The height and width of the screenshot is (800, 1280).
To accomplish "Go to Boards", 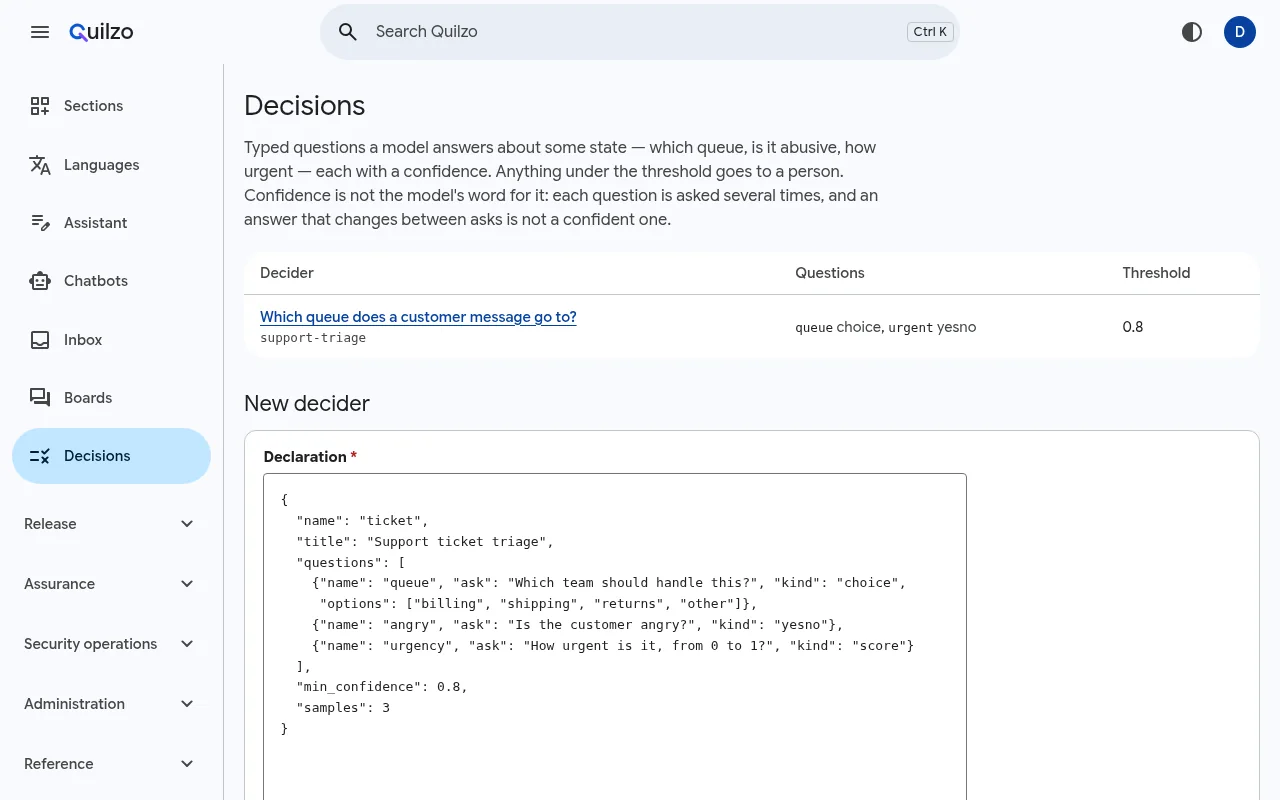I will point(111,398).
